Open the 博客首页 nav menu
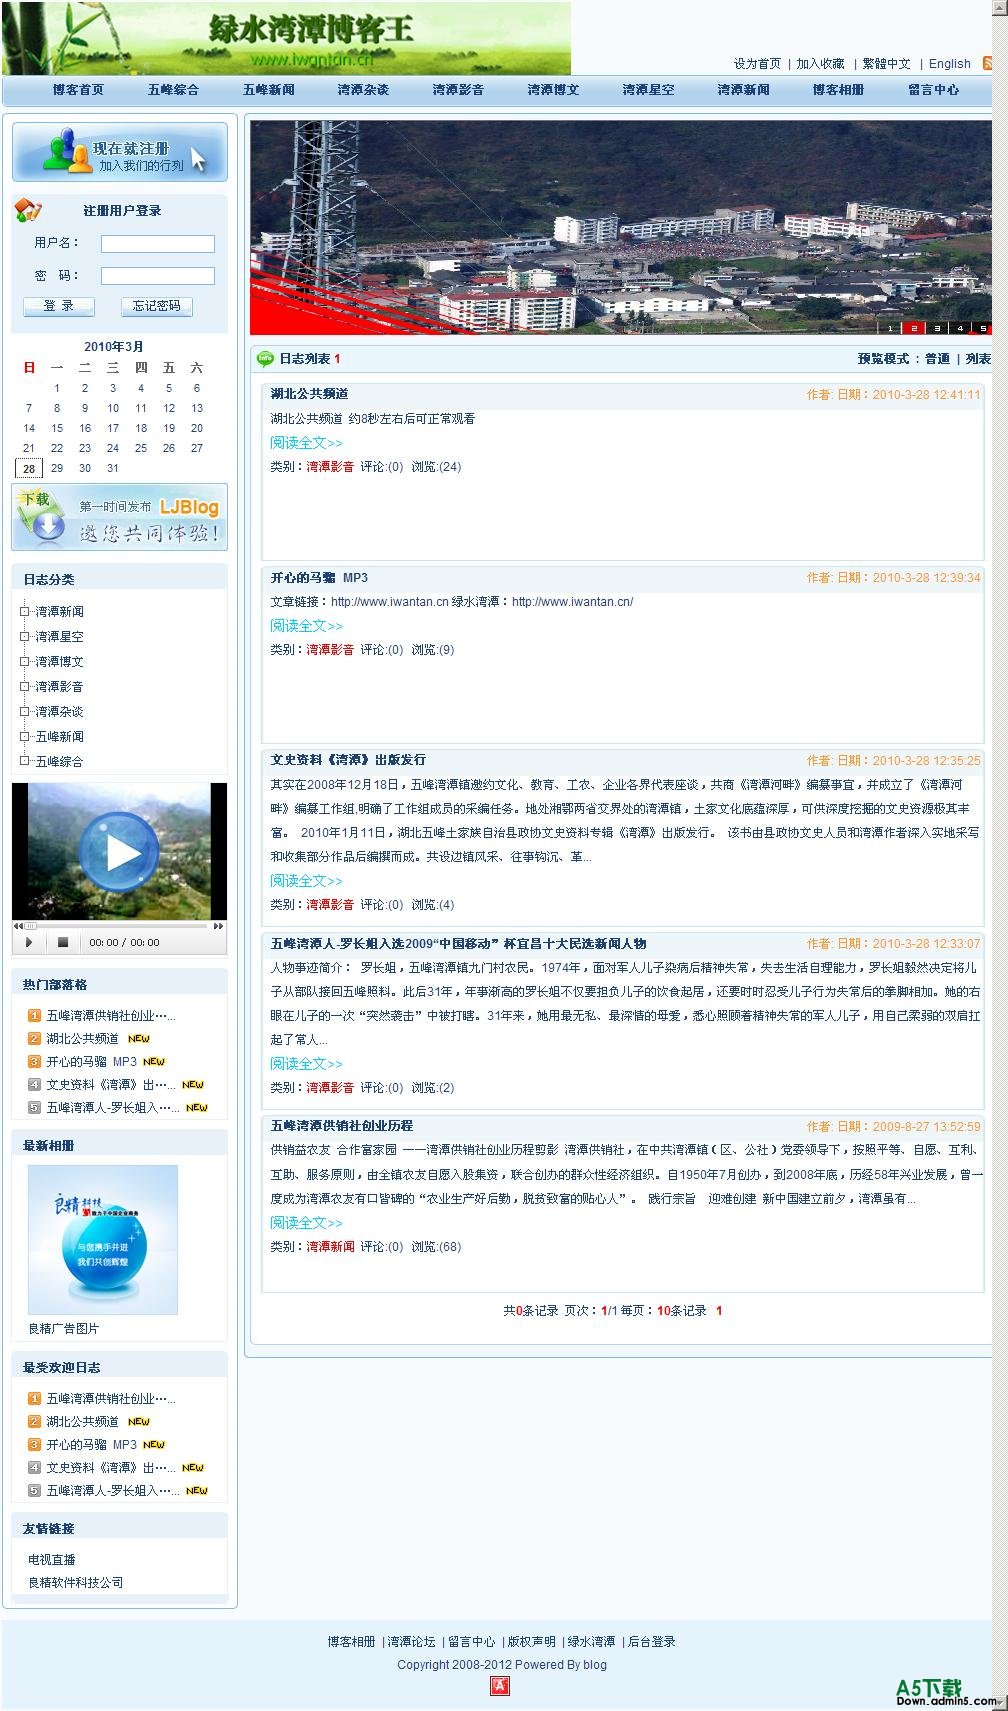Viewport: 1008px width, 1711px height. [78, 90]
